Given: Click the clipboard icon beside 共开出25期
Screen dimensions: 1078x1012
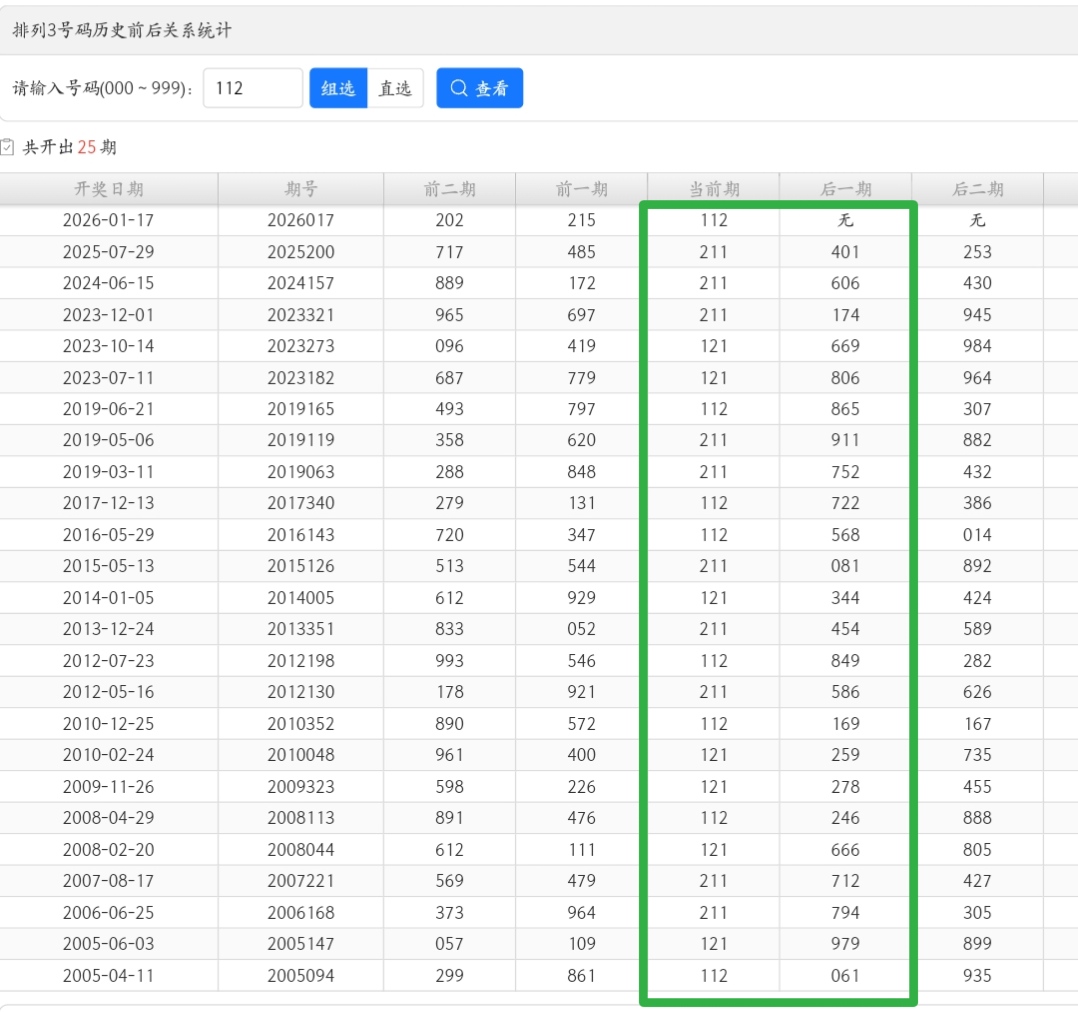Looking at the screenshot, I should point(7,147).
